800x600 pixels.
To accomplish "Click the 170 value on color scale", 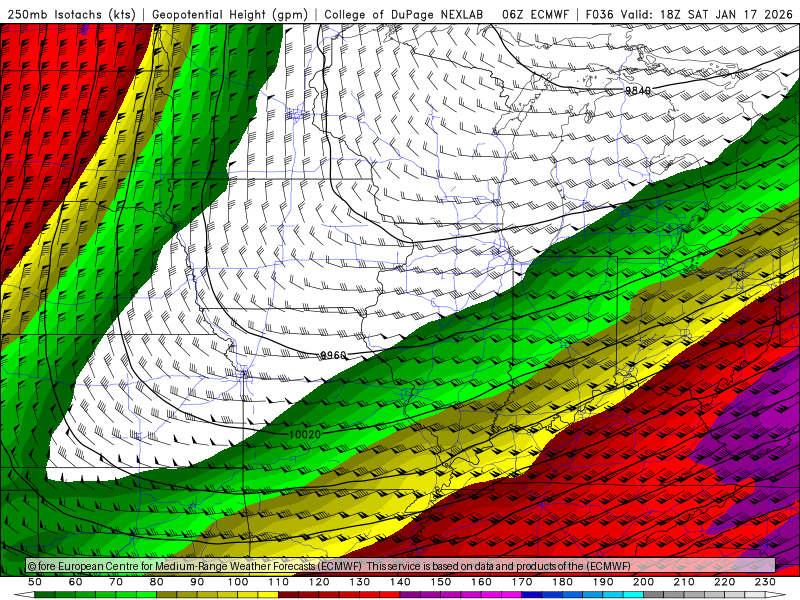I will tap(522, 582).
